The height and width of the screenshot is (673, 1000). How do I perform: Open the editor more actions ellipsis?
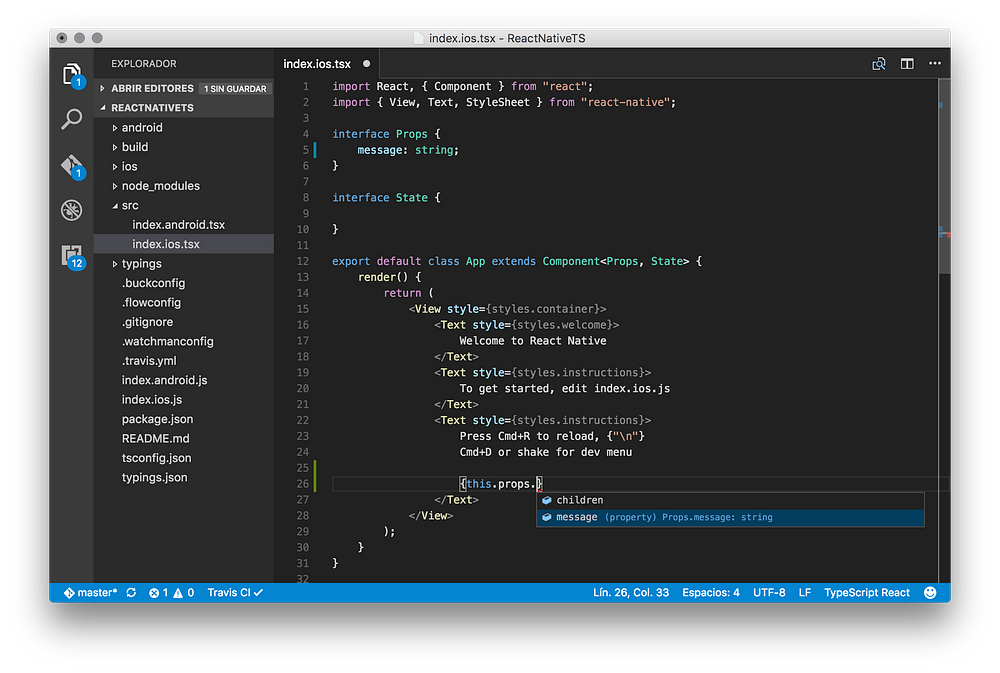935,63
